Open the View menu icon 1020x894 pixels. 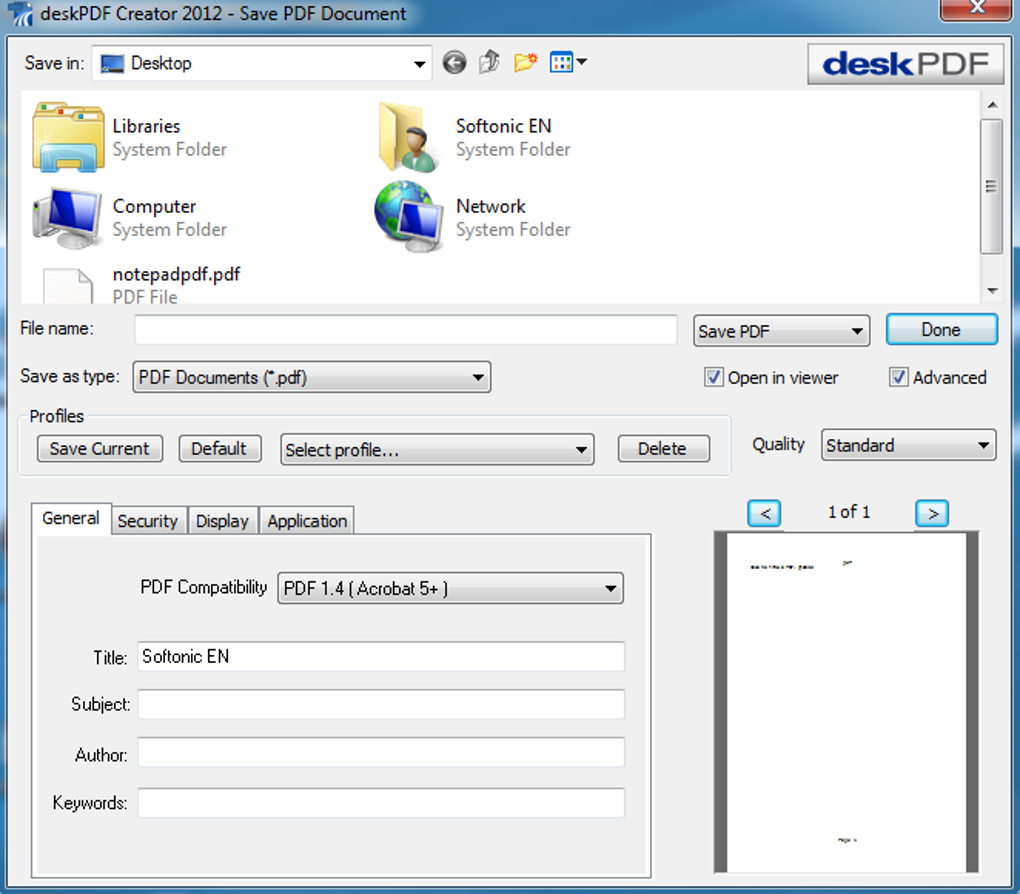click(x=568, y=62)
